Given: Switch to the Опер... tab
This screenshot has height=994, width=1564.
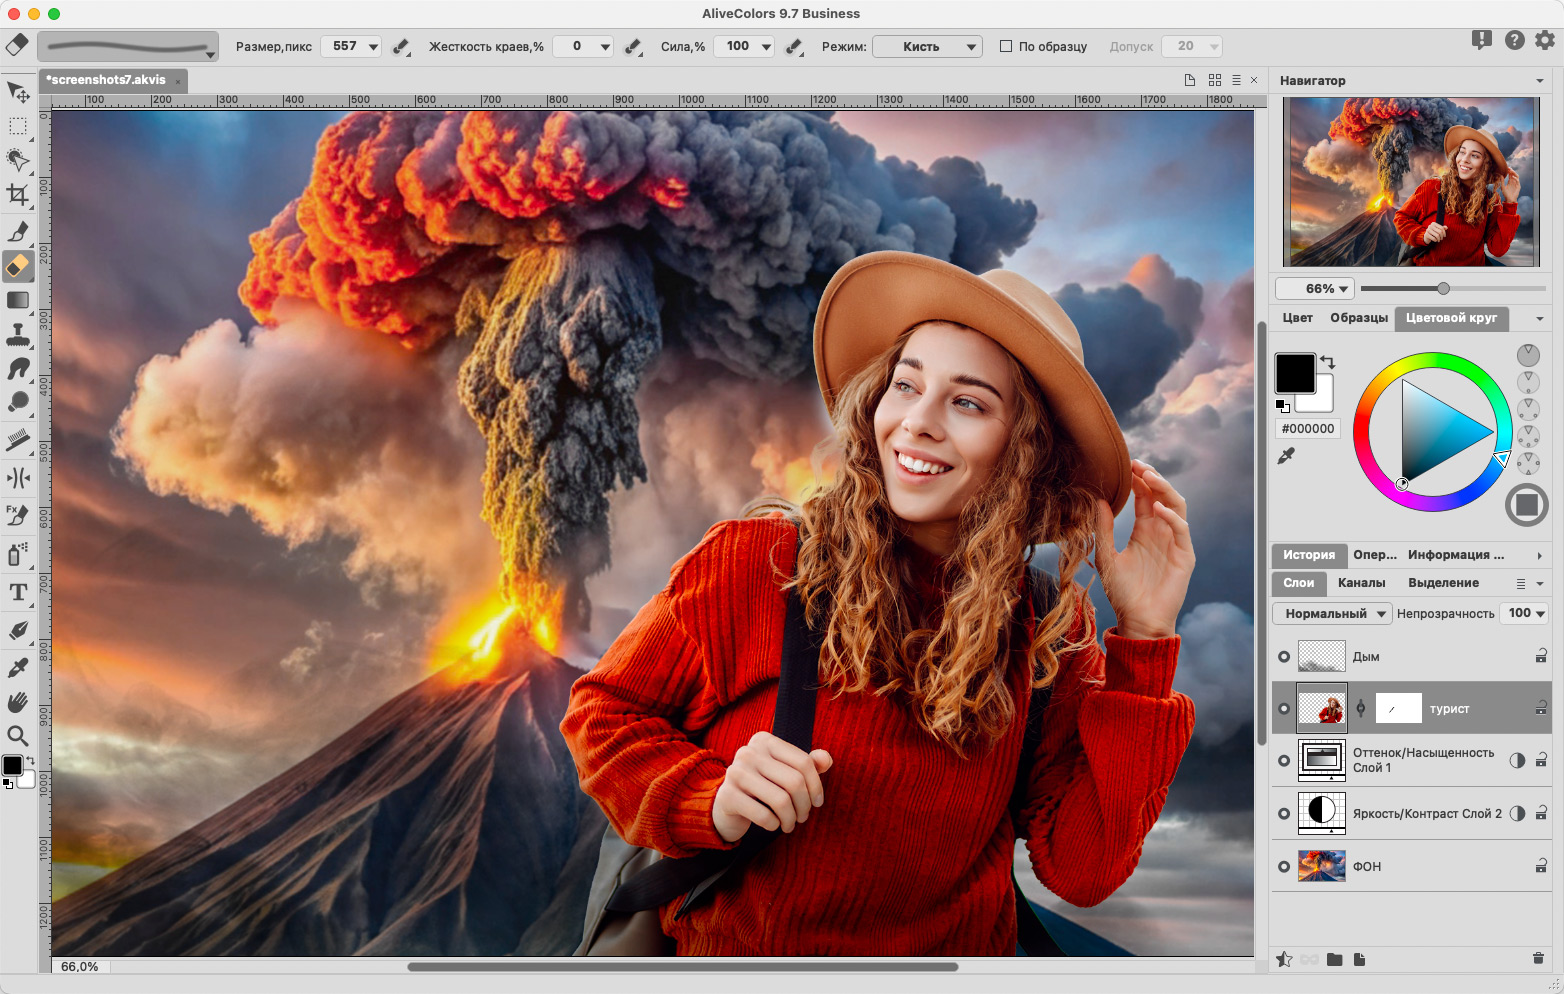Looking at the screenshot, I should (x=1375, y=555).
